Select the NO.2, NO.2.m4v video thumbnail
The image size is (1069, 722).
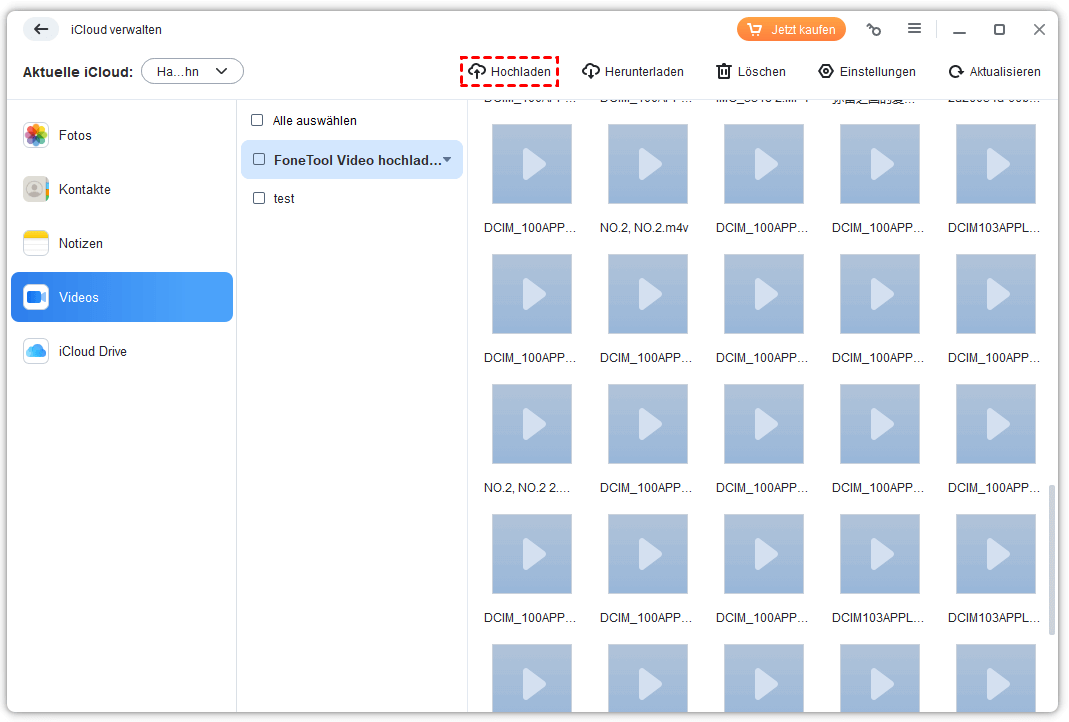[648, 164]
